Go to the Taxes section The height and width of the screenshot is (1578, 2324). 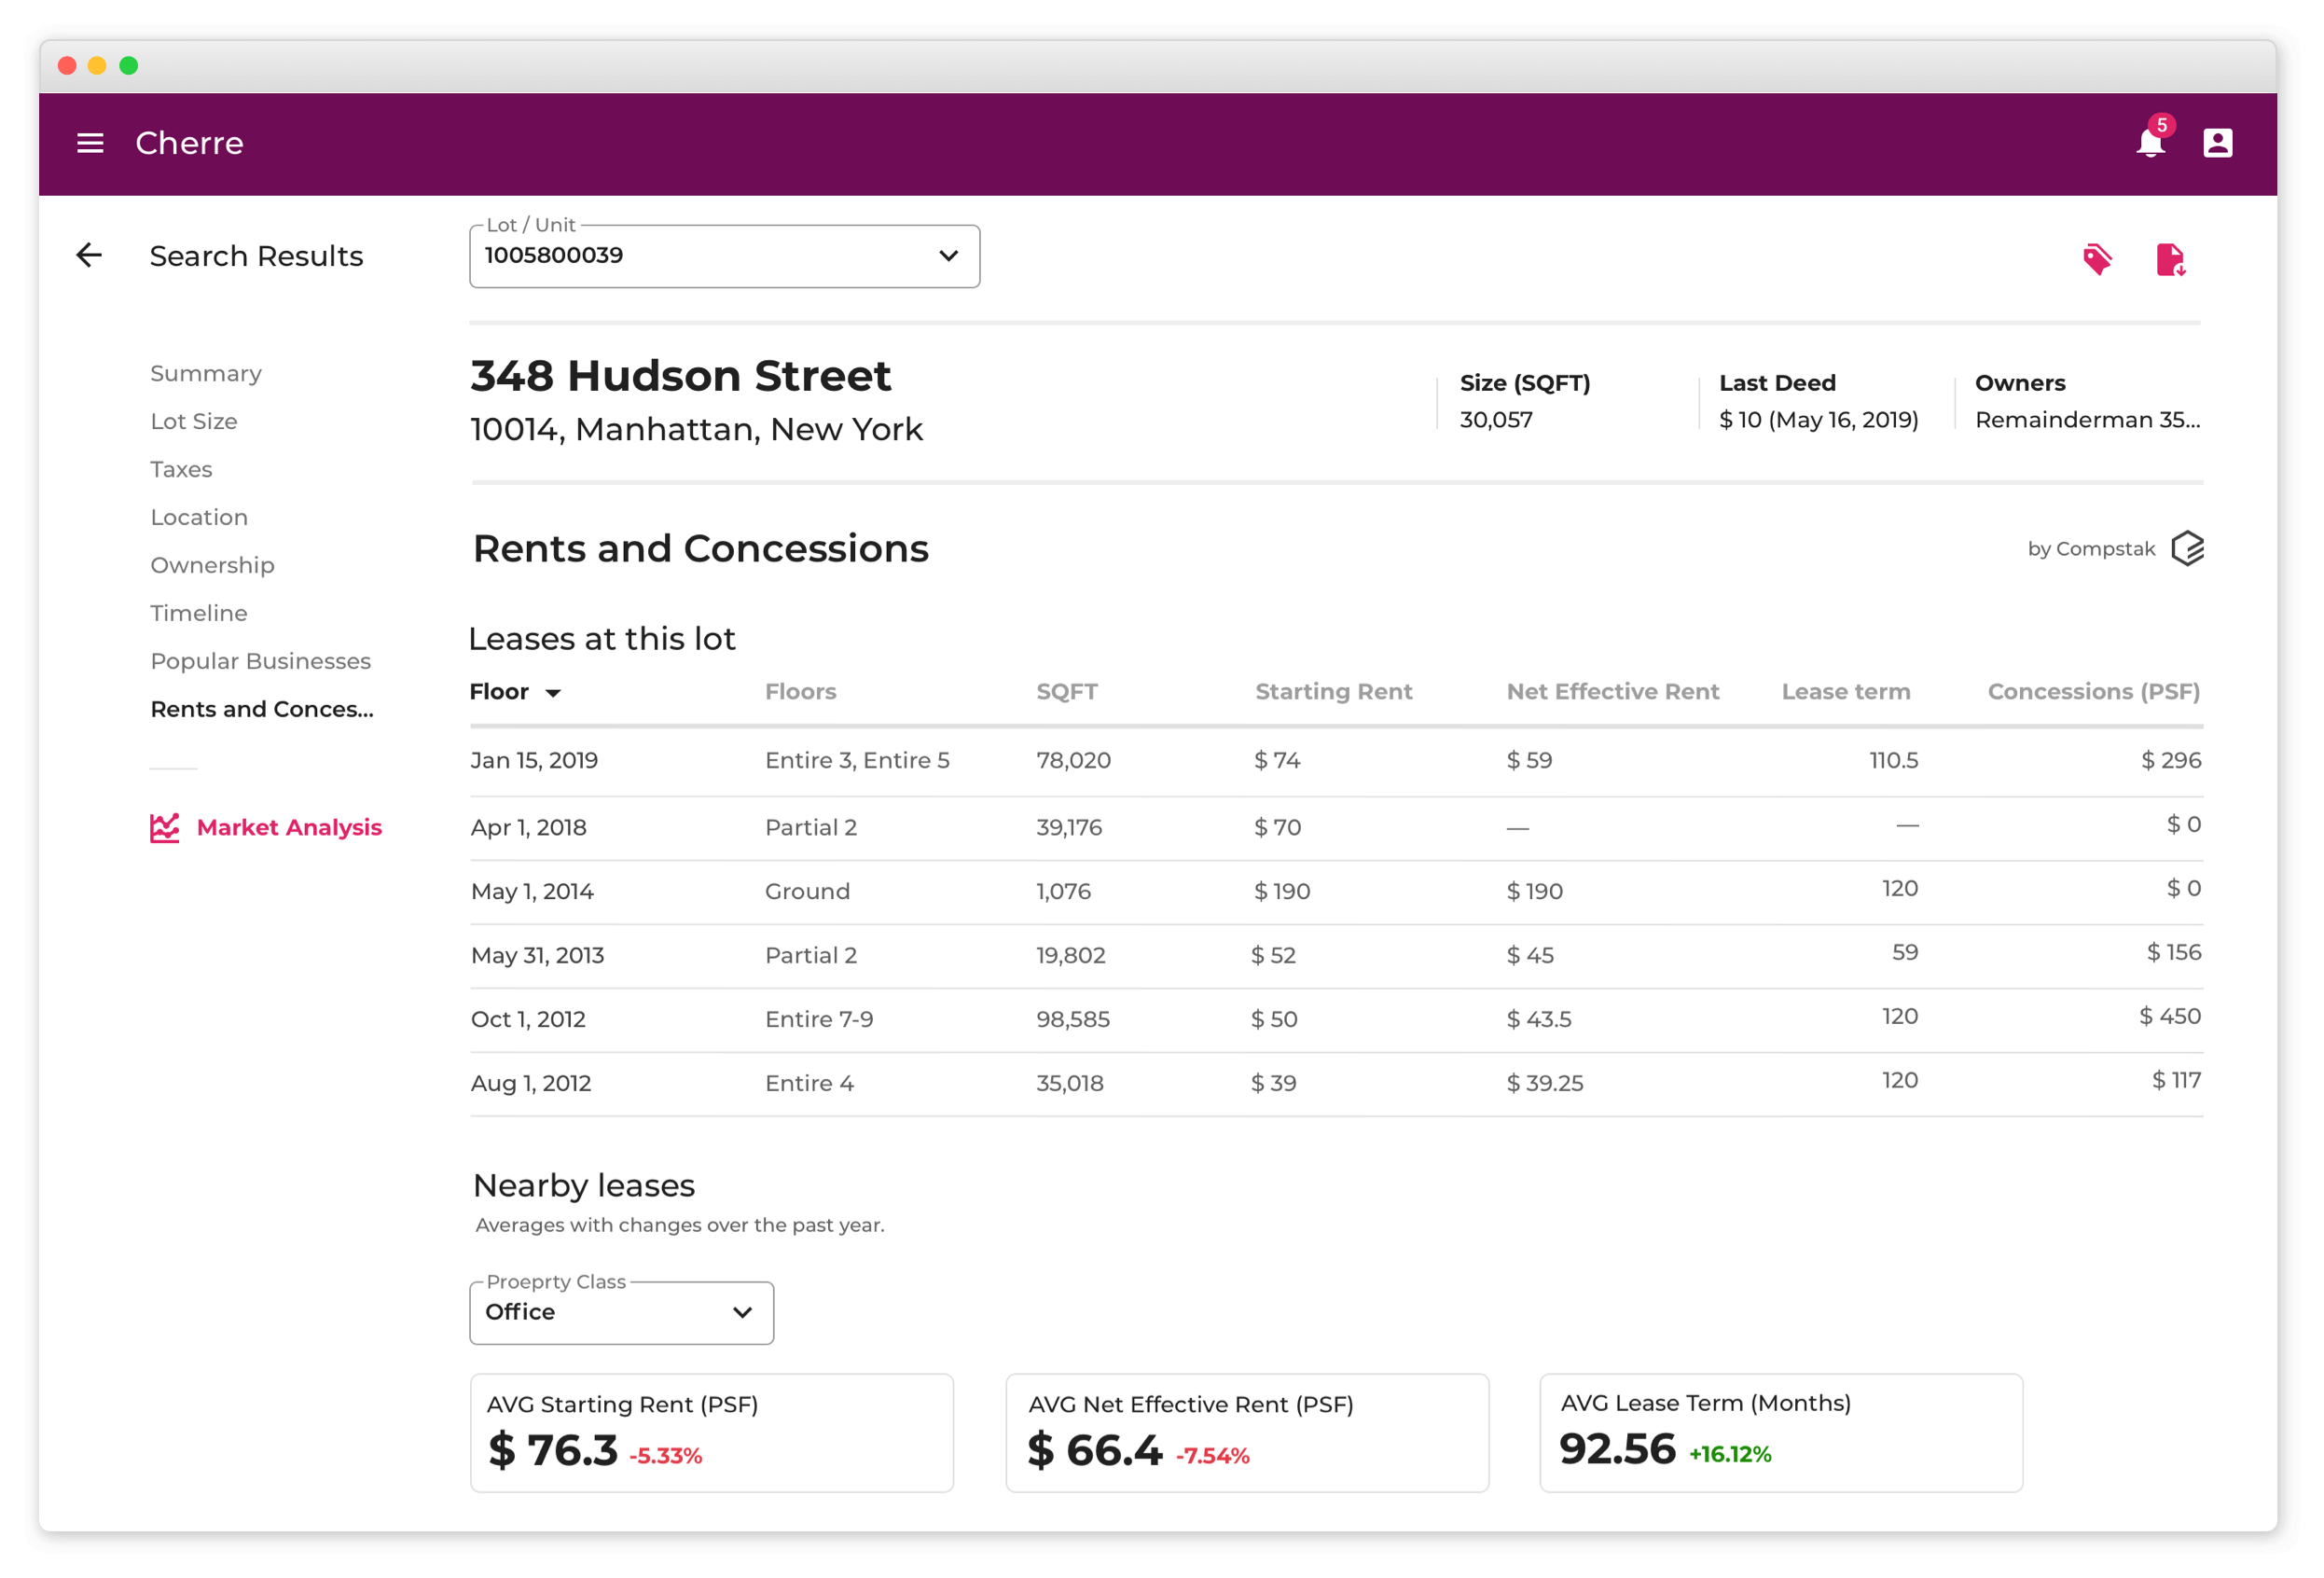181,469
